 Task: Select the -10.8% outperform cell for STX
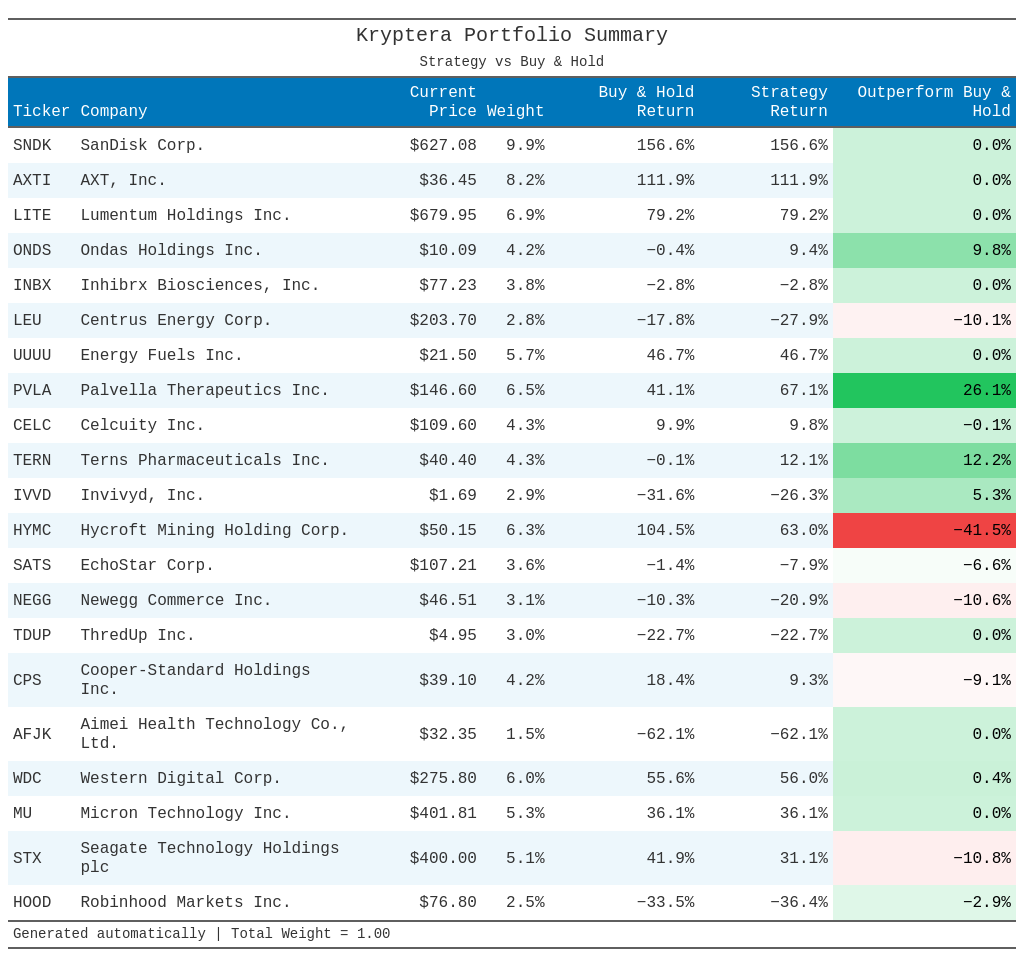pos(924,857)
